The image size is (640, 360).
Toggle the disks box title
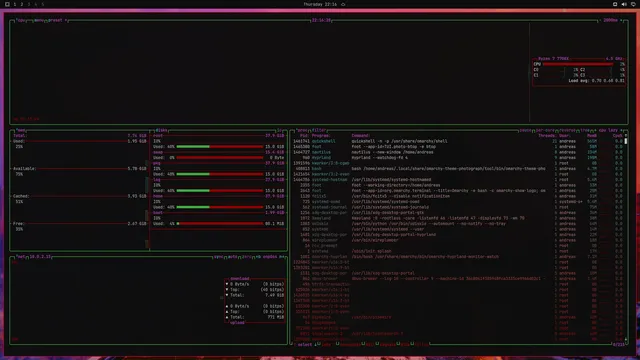tap(161, 130)
